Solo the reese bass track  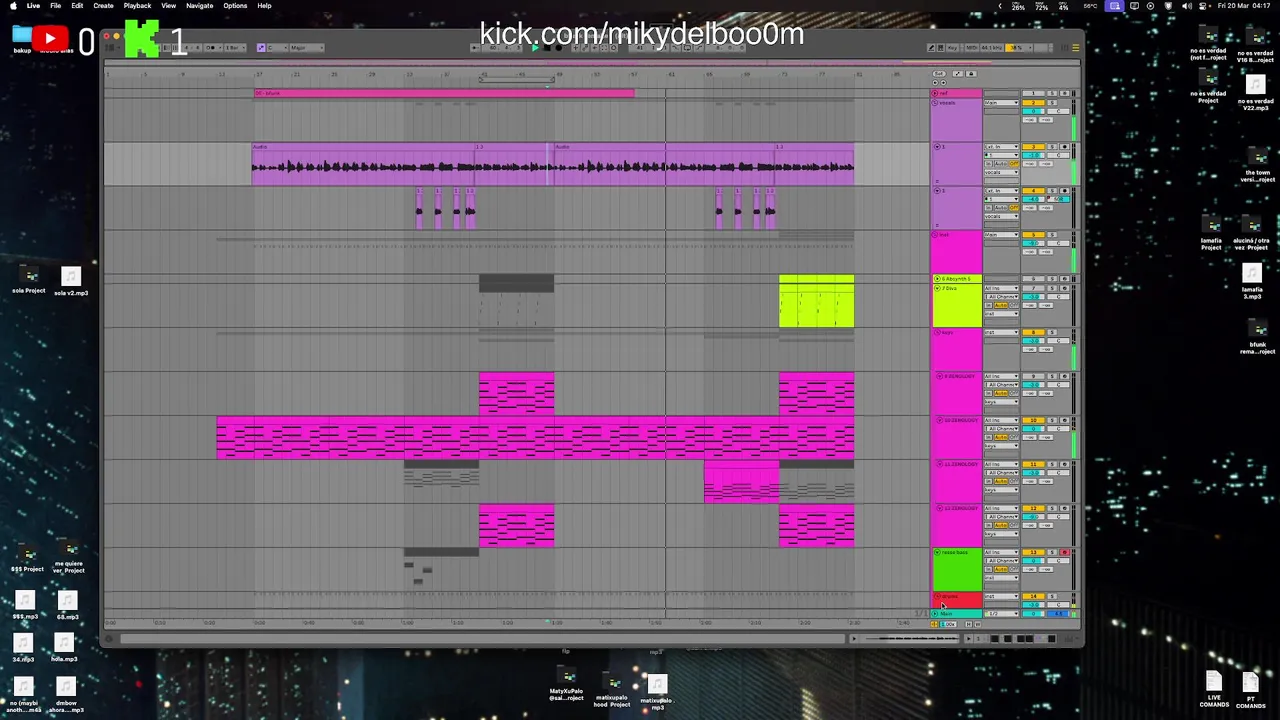(x=1052, y=552)
